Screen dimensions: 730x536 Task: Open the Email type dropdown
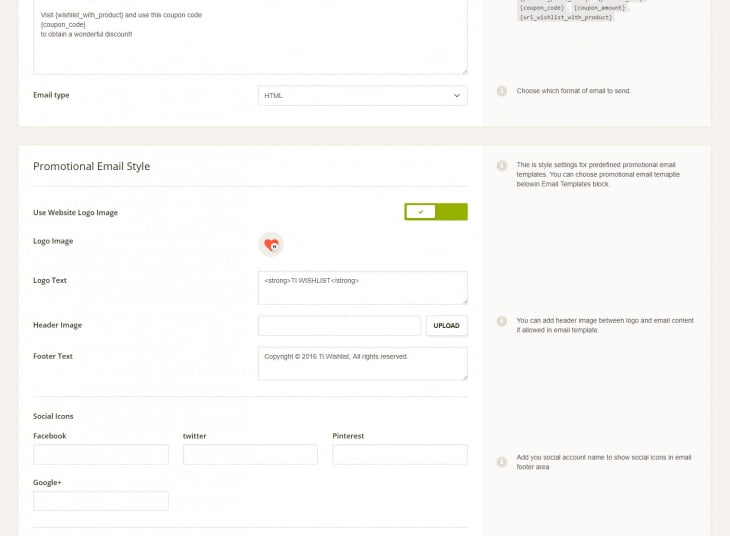(363, 95)
